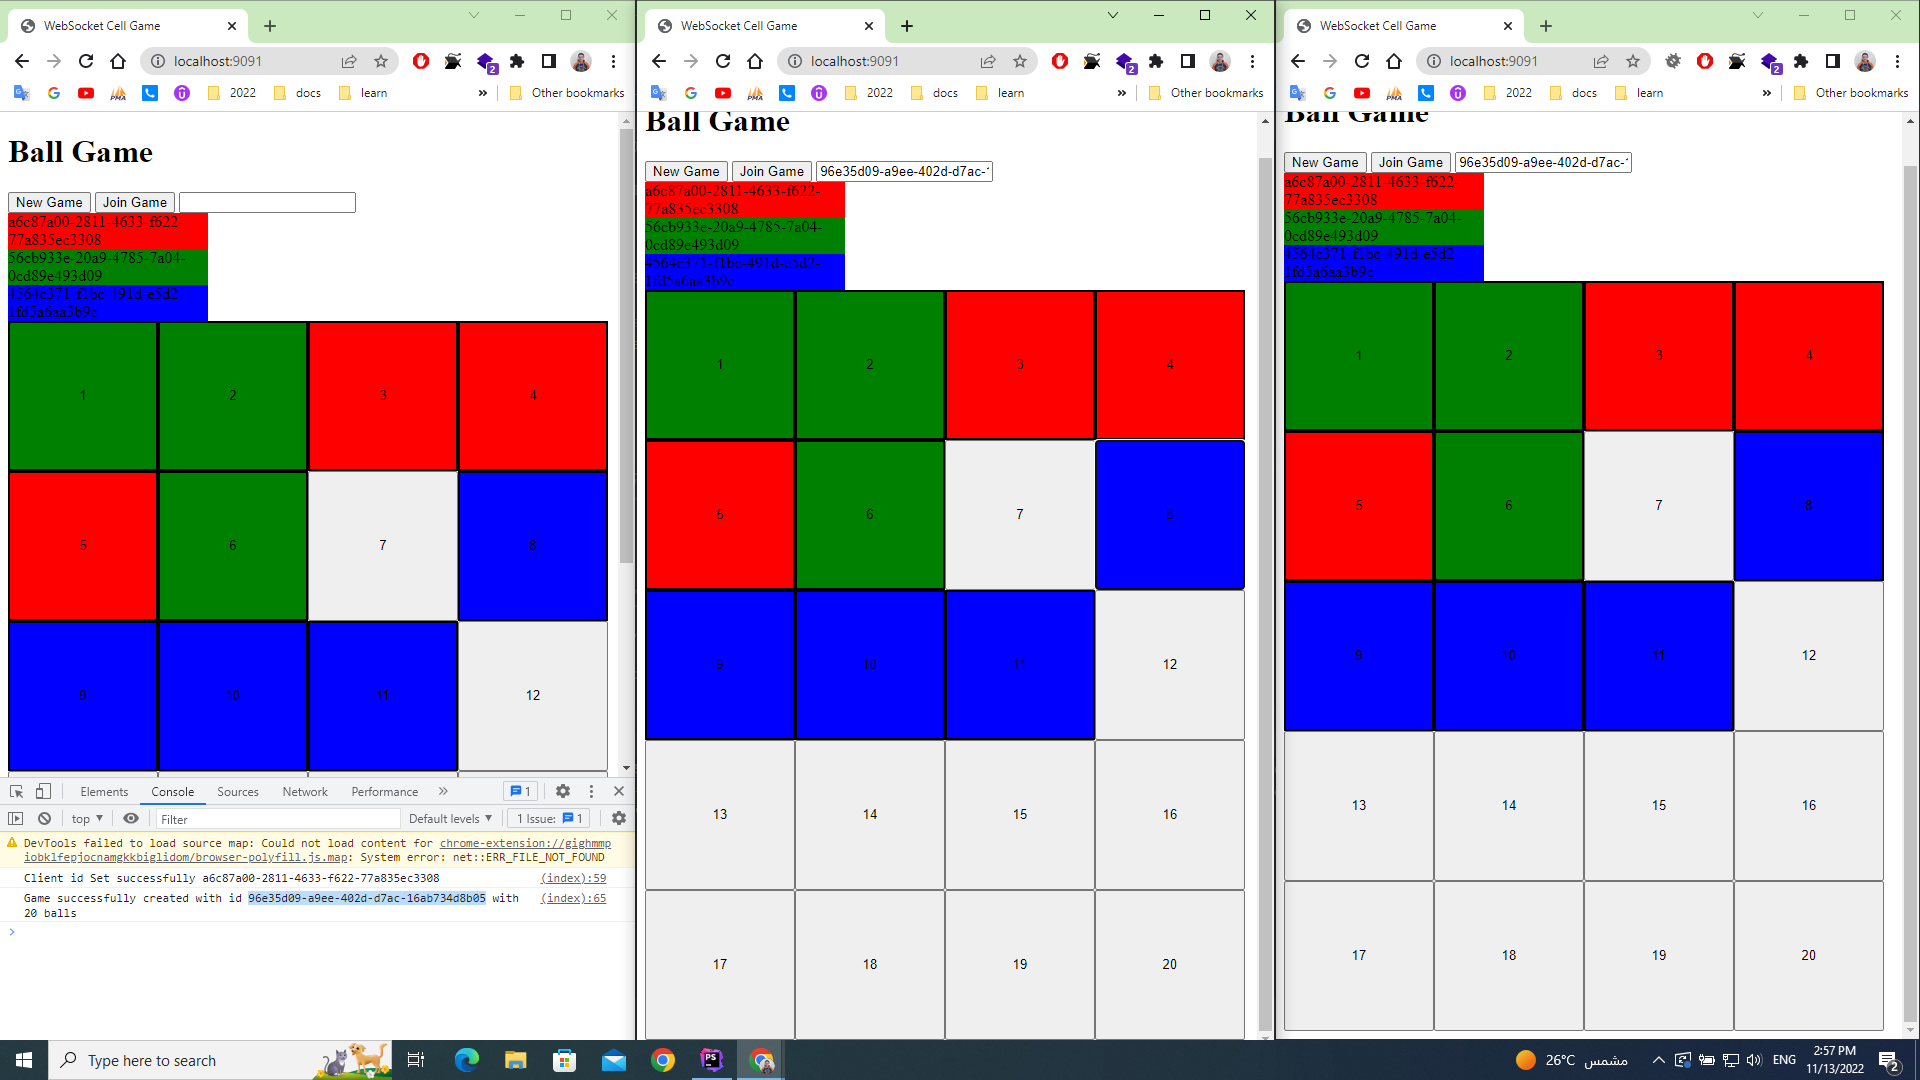Click Join Game button in left window
Viewport: 1920px width, 1080px height.
pyautogui.click(x=135, y=202)
